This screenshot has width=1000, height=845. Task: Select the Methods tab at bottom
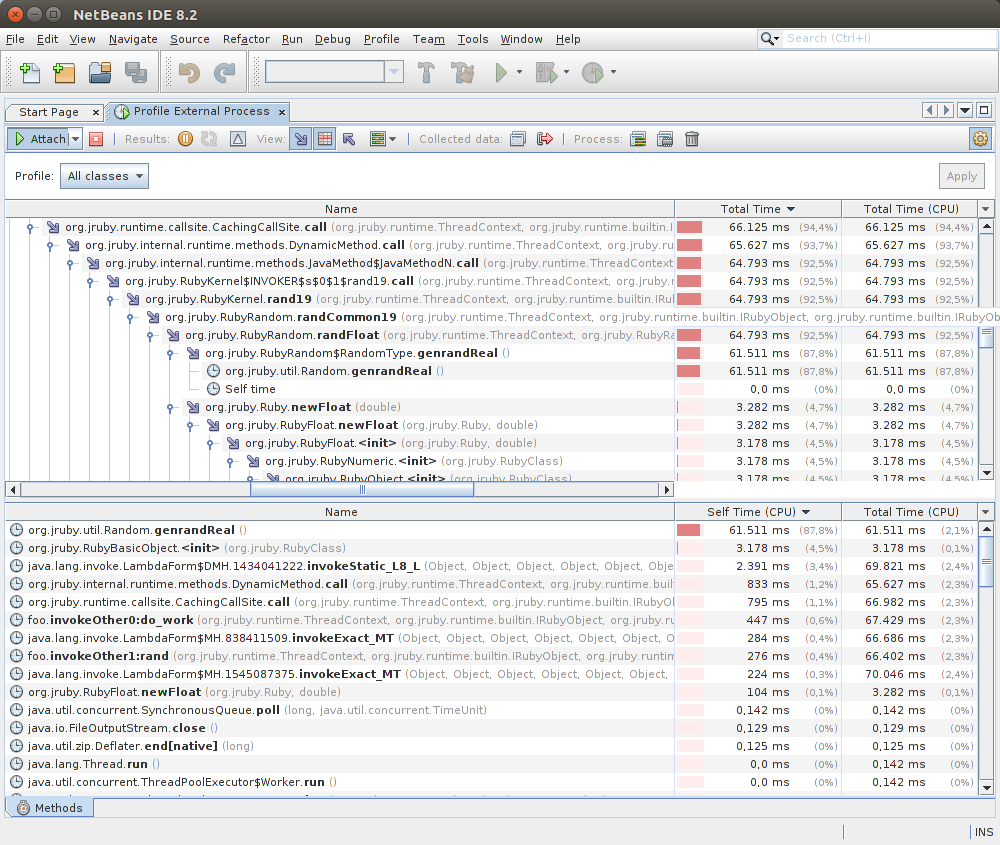coord(50,808)
